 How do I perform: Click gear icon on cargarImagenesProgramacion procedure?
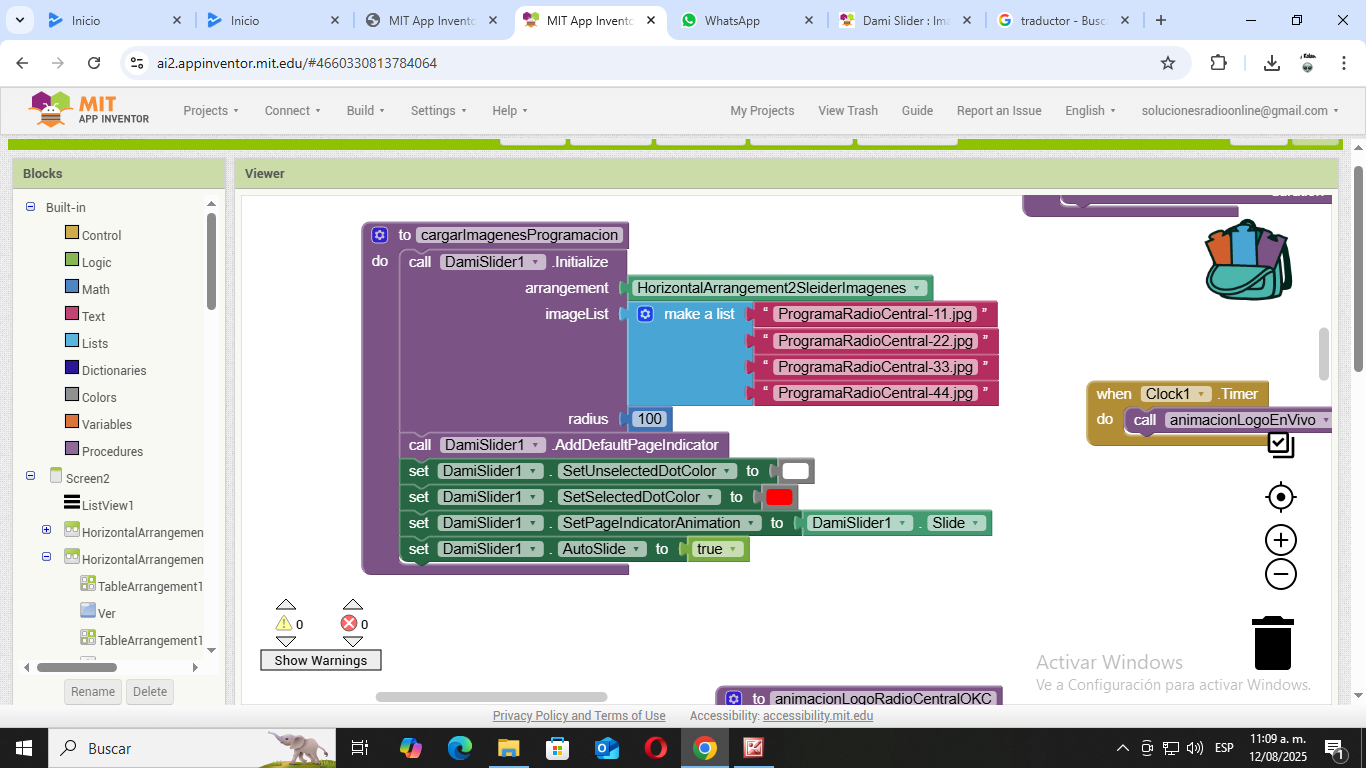(380, 235)
